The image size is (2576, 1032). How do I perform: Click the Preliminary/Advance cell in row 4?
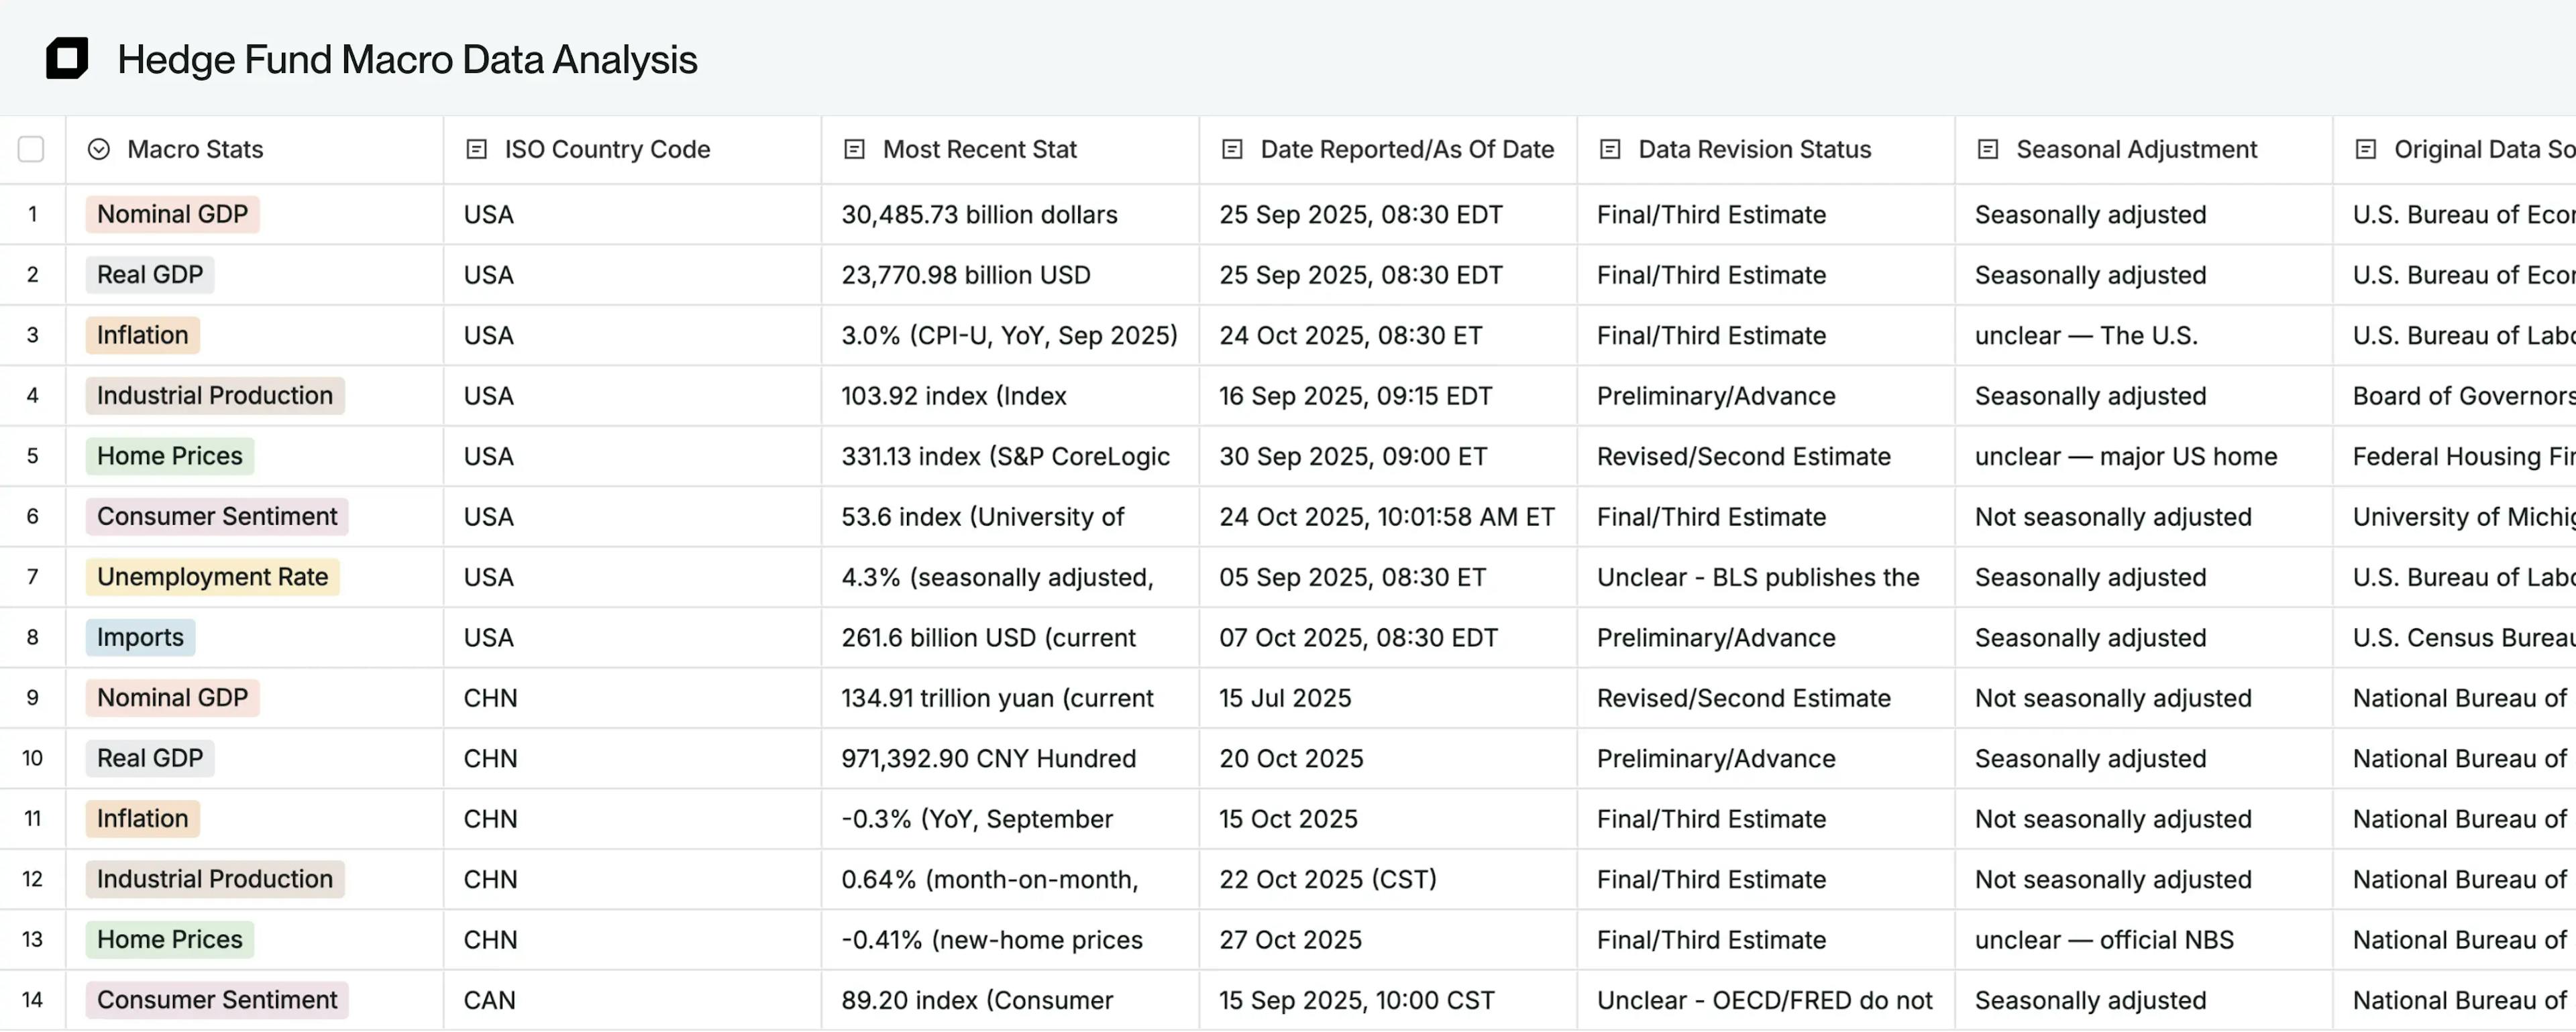click(x=1716, y=396)
